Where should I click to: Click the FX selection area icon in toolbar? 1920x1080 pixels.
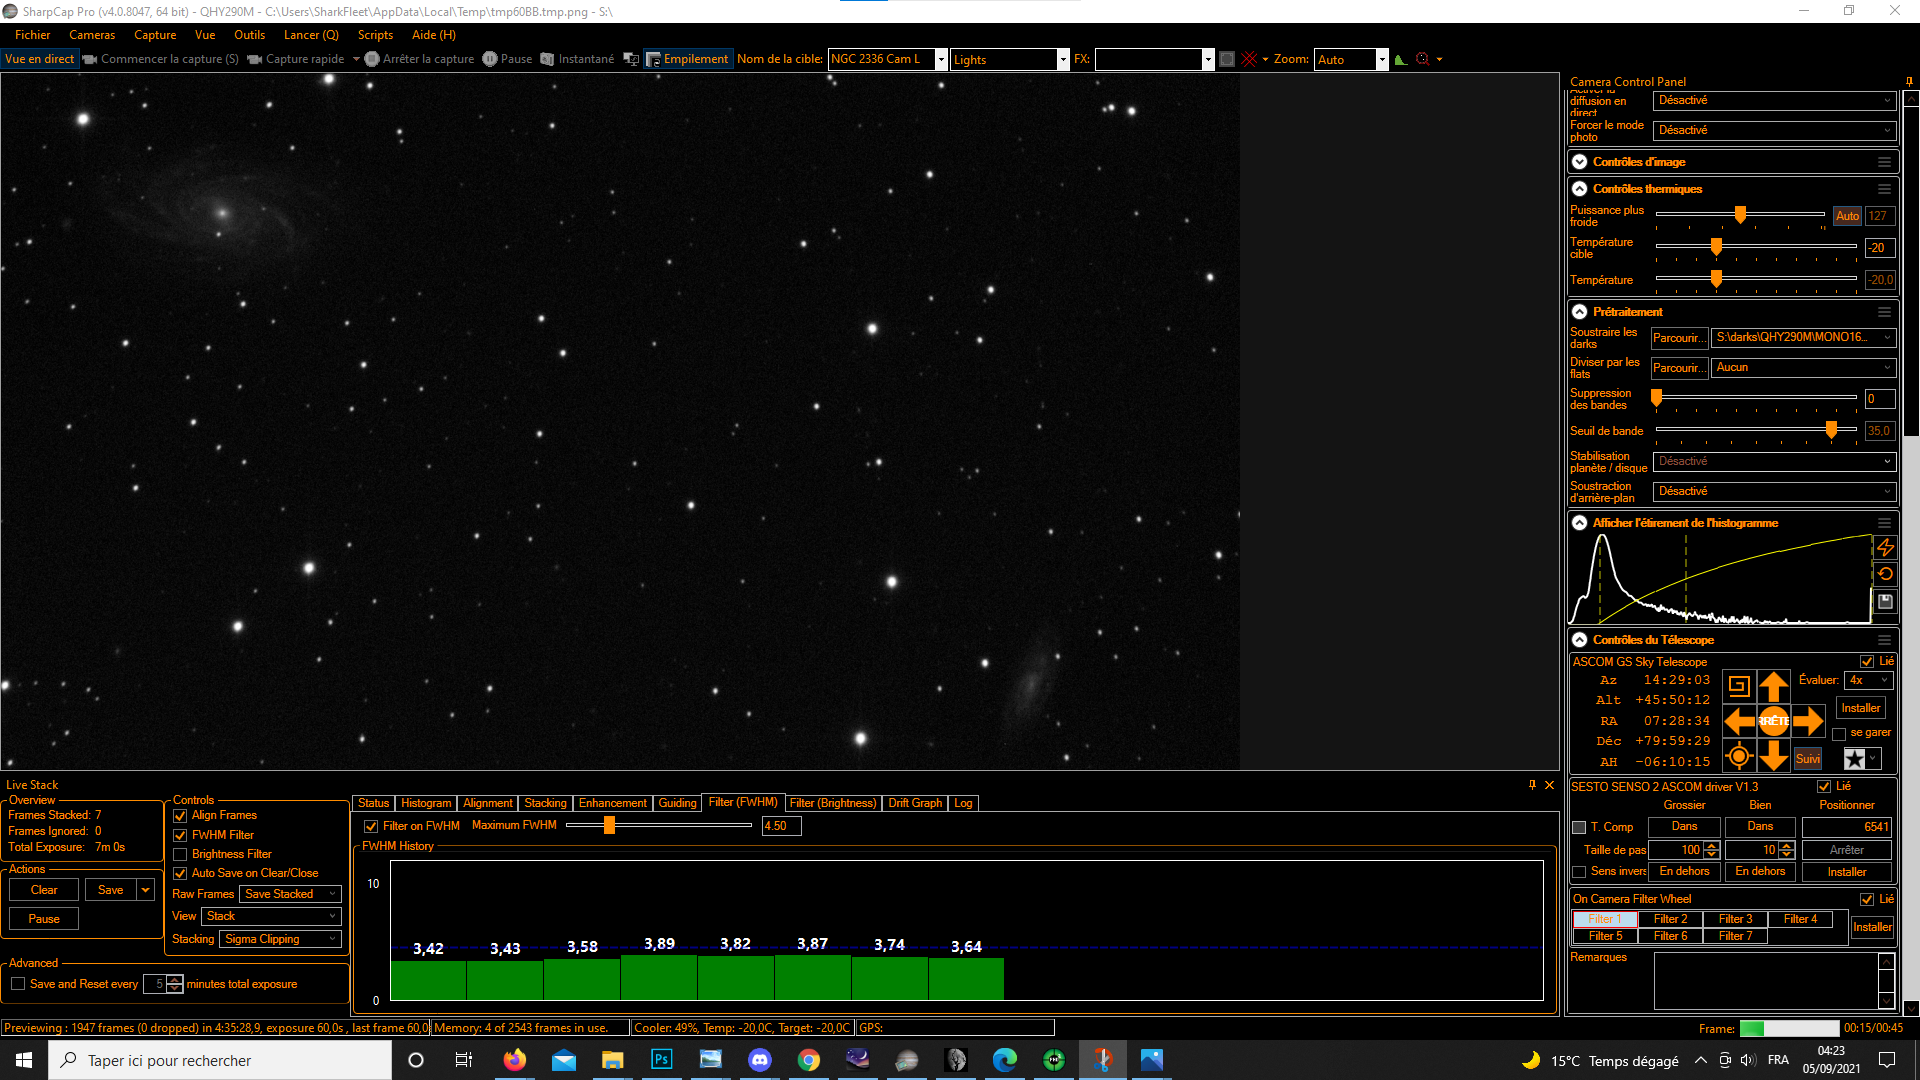[x=1227, y=59]
